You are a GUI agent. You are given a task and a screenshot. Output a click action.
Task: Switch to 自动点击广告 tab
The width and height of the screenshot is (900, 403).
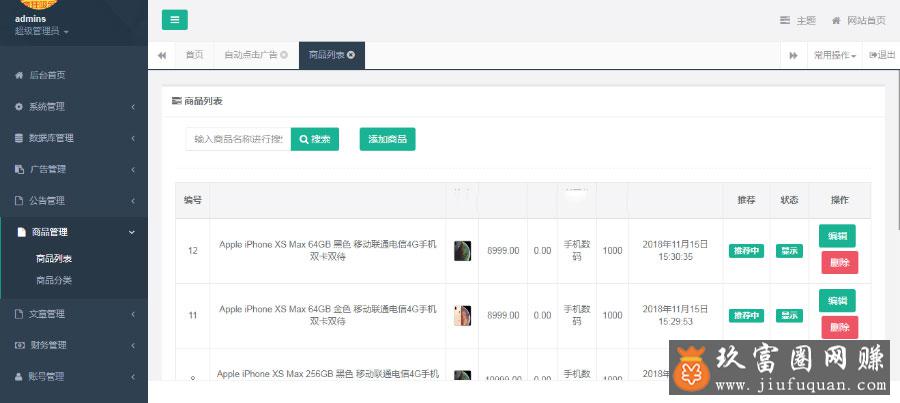tap(250, 55)
